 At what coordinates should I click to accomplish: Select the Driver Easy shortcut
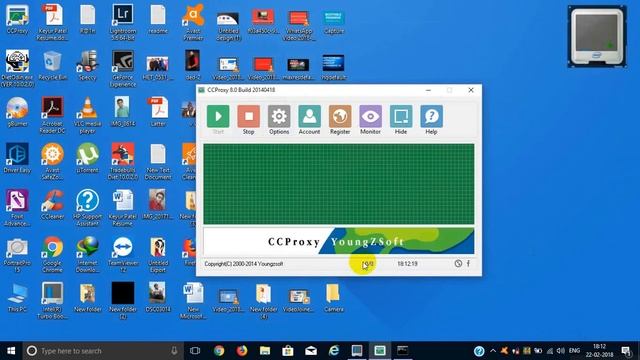(x=17, y=158)
